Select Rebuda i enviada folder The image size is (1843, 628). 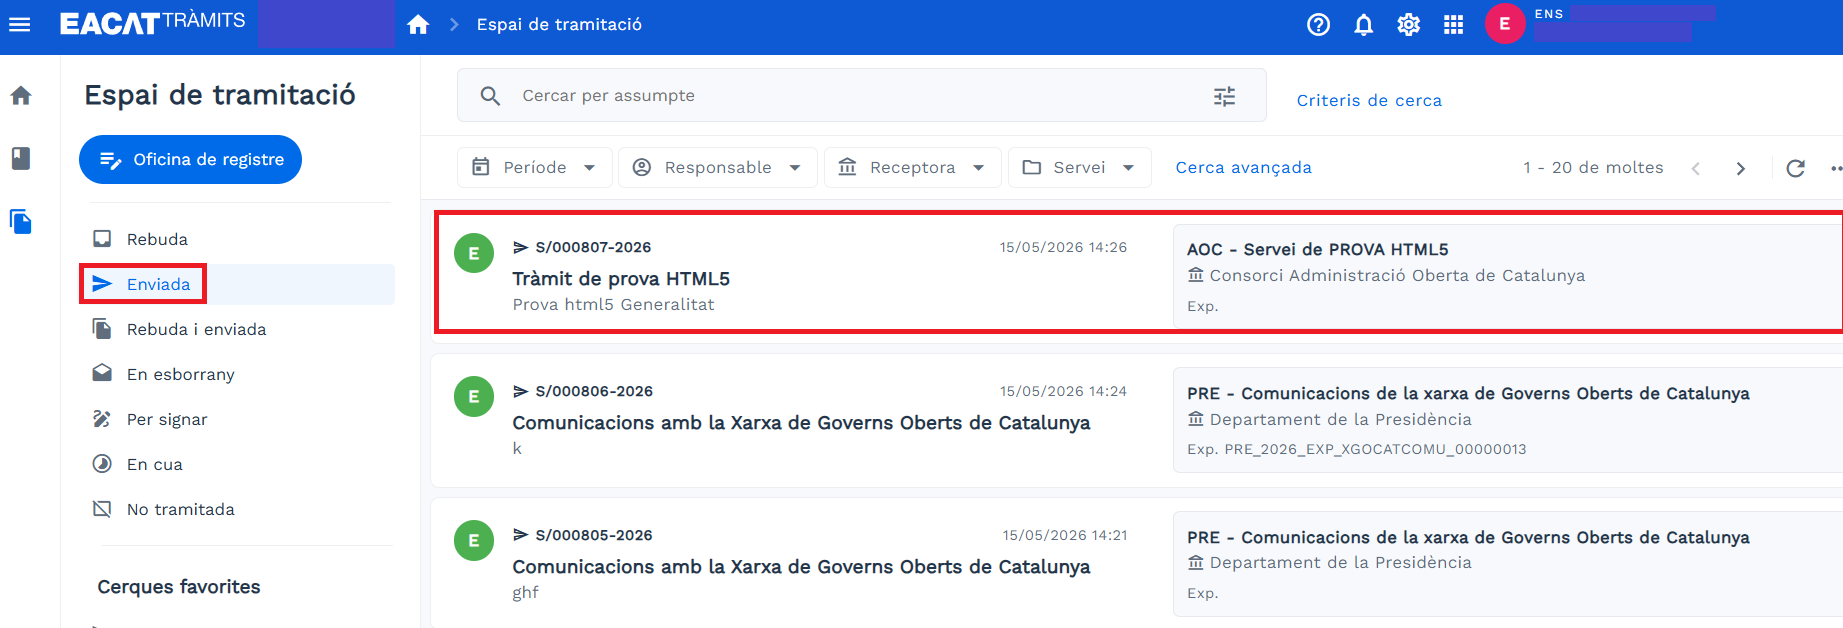coord(237,329)
